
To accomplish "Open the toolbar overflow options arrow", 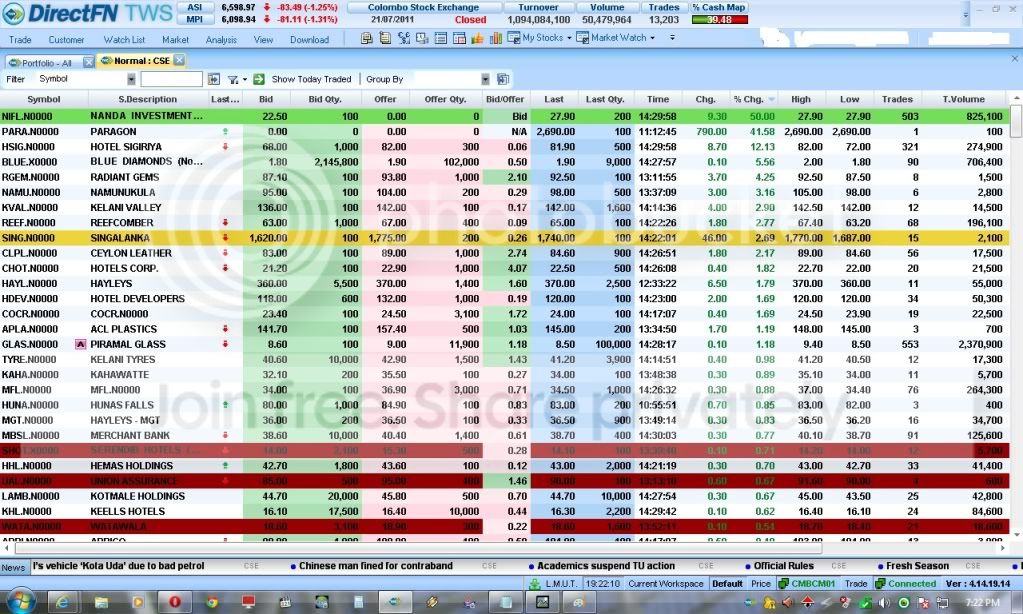I will point(672,38).
